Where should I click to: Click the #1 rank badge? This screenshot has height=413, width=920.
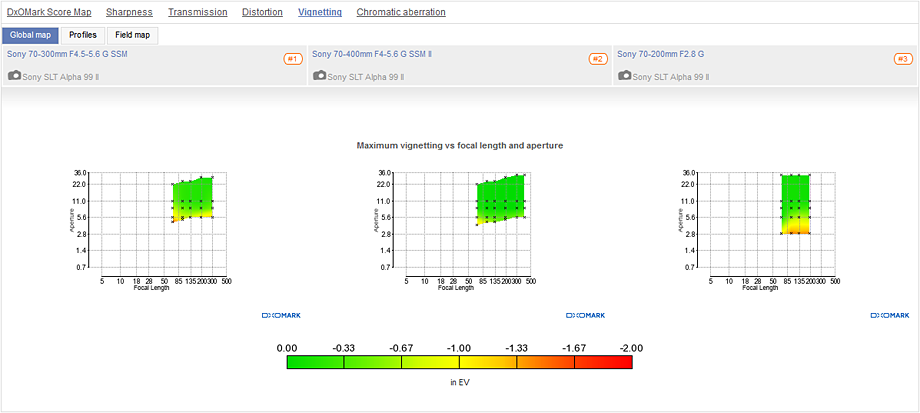click(293, 59)
